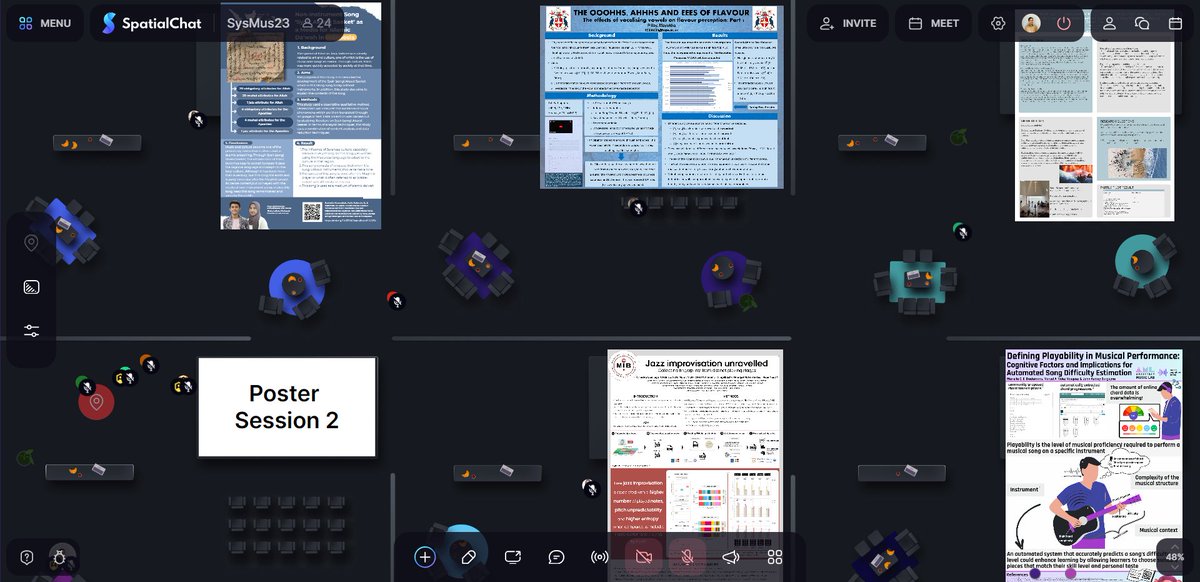Open the help question mark icon

(x=27, y=557)
